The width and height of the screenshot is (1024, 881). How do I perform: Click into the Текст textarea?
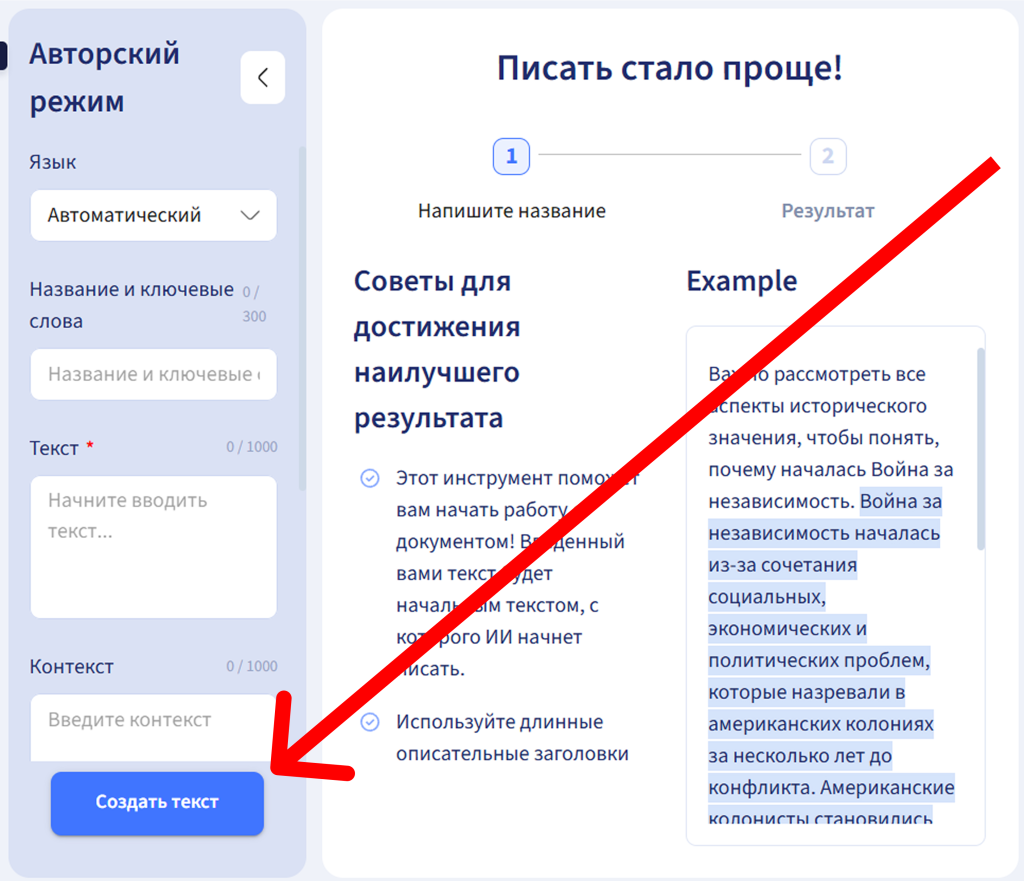[x=153, y=547]
